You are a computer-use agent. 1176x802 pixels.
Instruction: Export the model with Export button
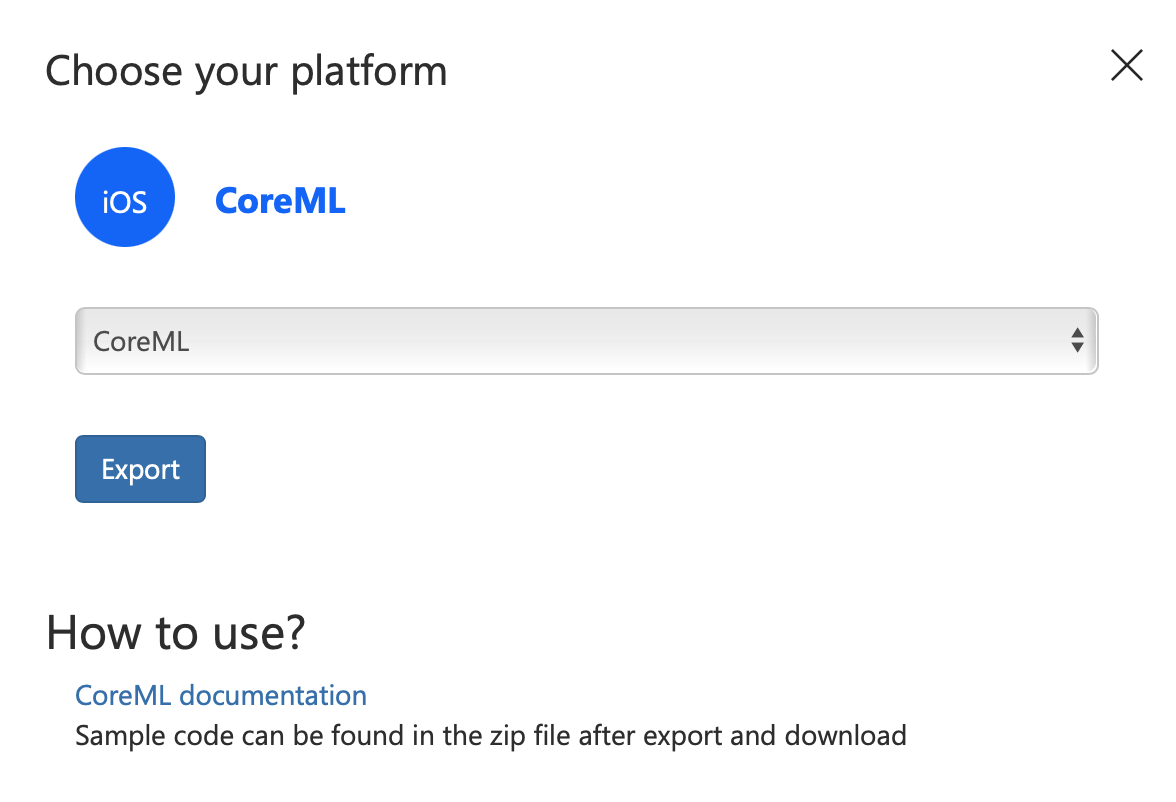pyautogui.click(x=140, y=469)
